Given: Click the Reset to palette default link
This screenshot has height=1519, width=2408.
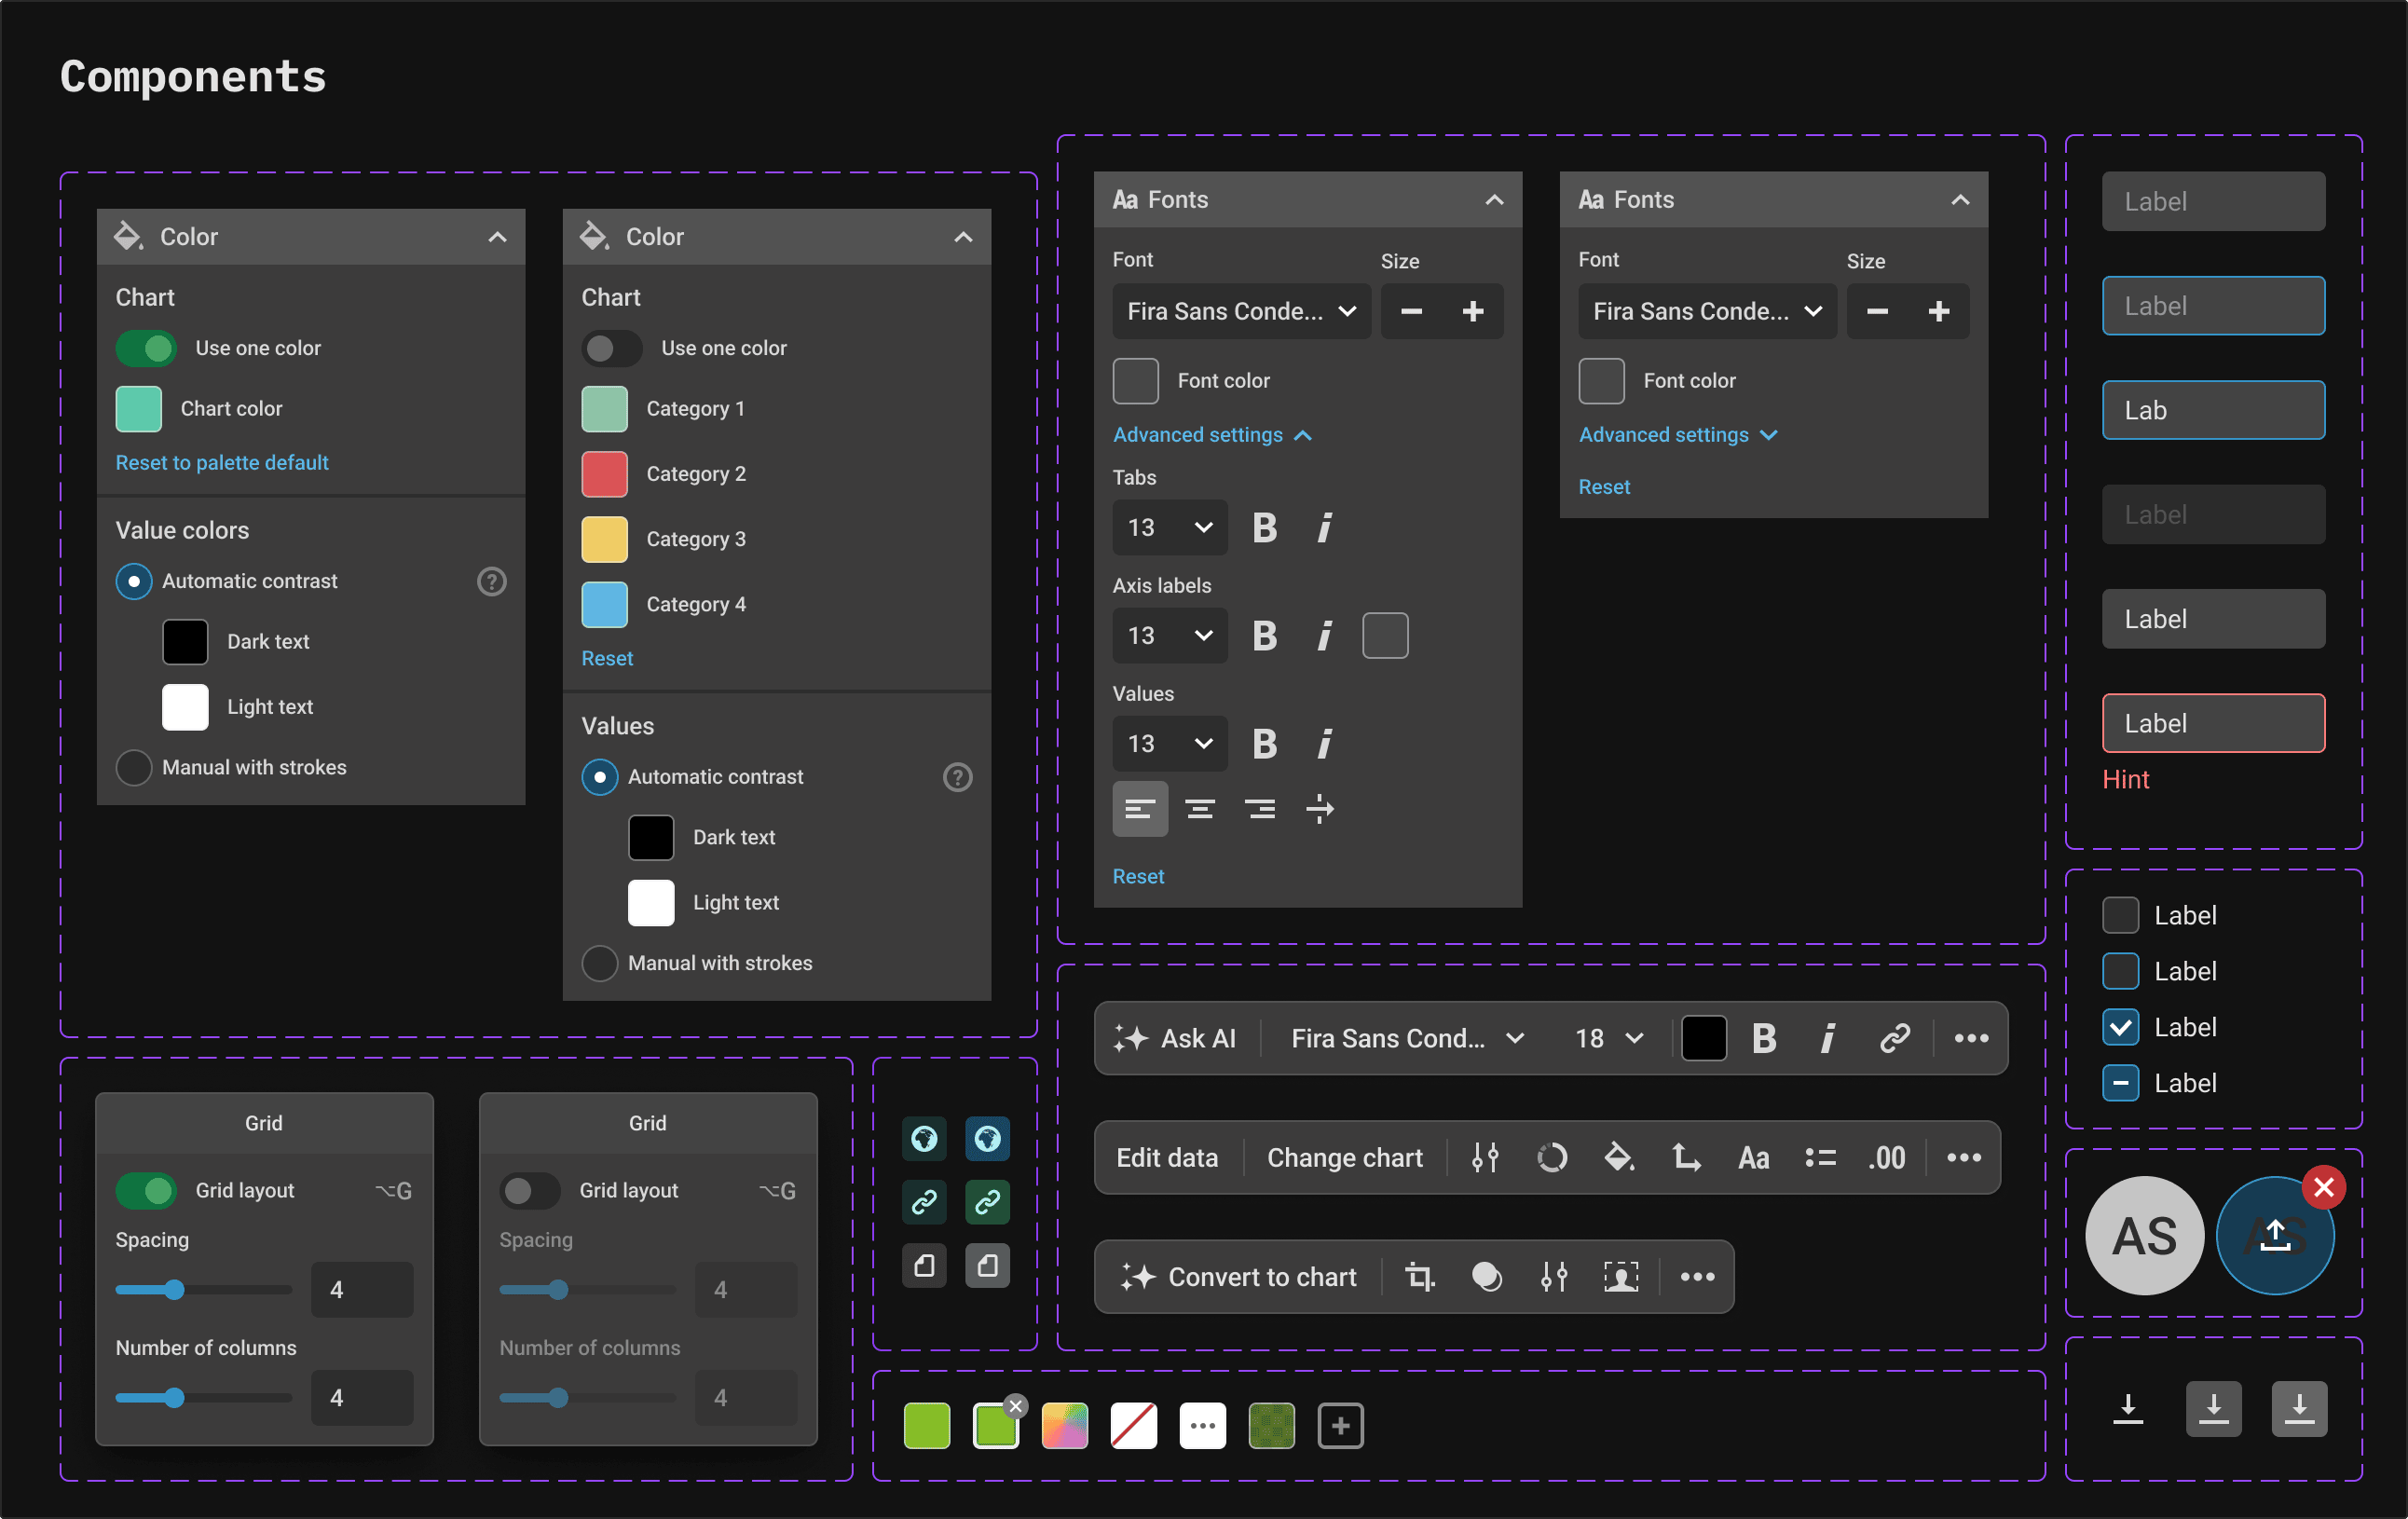Looking at the screenshot, I should click(x=222, y=463).
